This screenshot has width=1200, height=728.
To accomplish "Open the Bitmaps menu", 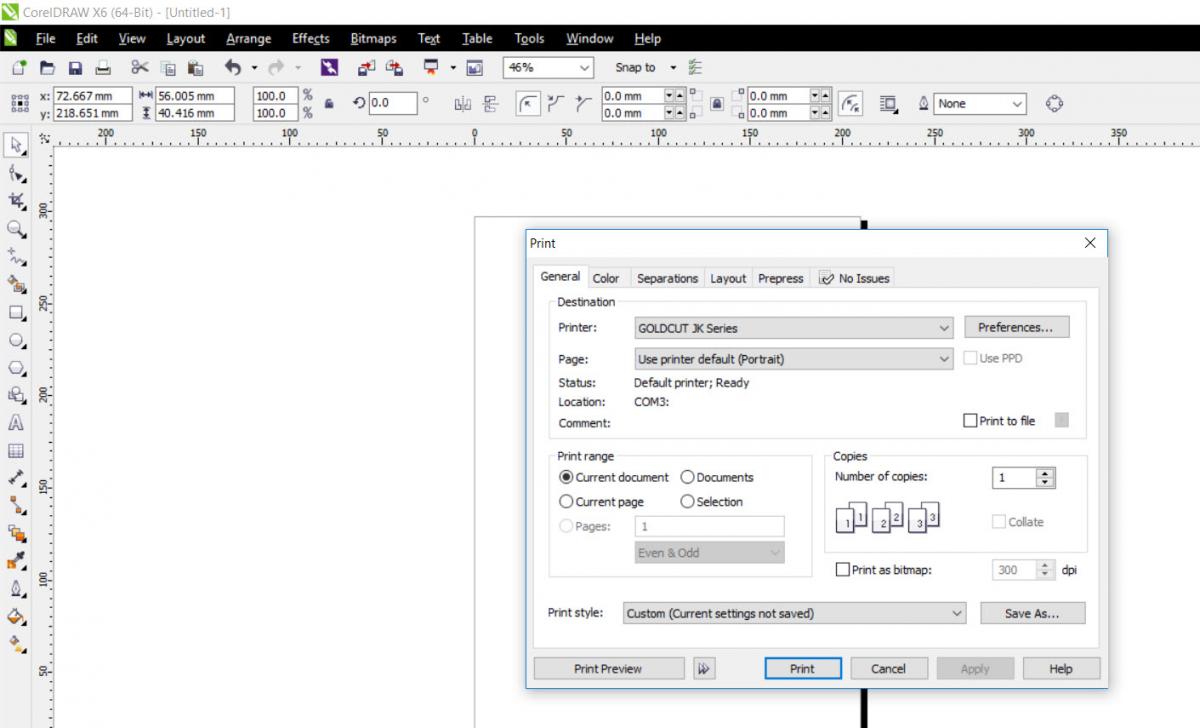I will tap(373, 39).
